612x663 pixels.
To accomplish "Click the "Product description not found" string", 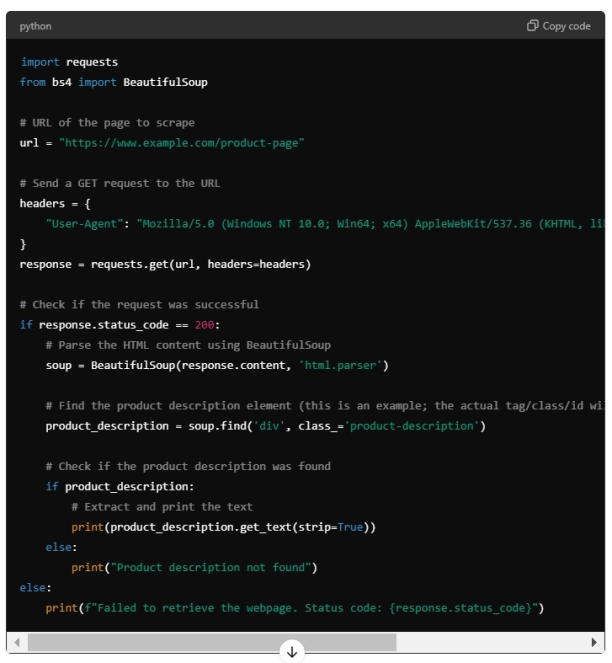I will (213, 568).
